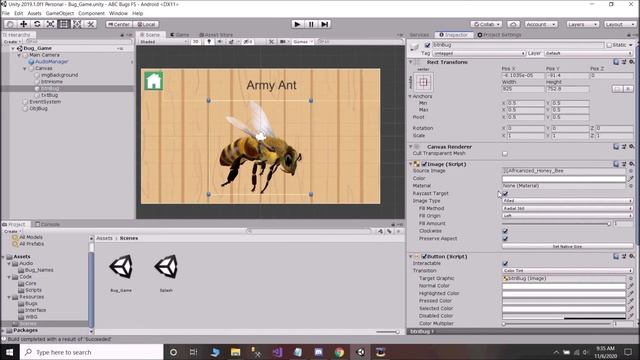Select the combined Transform tool
The image size is (640, 360).
click(77, 24)
